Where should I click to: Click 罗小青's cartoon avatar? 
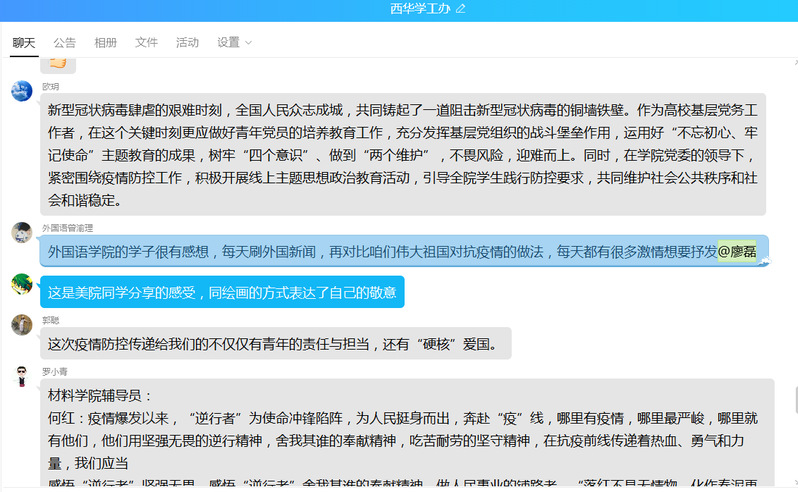click(x=21, y=376)
